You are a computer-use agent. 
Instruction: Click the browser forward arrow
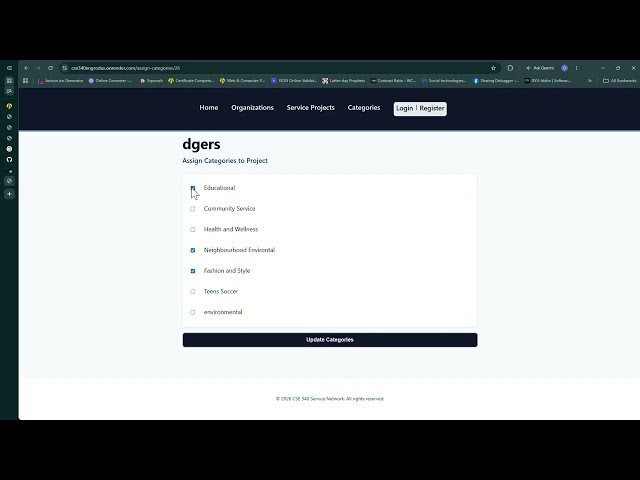coord(38,68)
